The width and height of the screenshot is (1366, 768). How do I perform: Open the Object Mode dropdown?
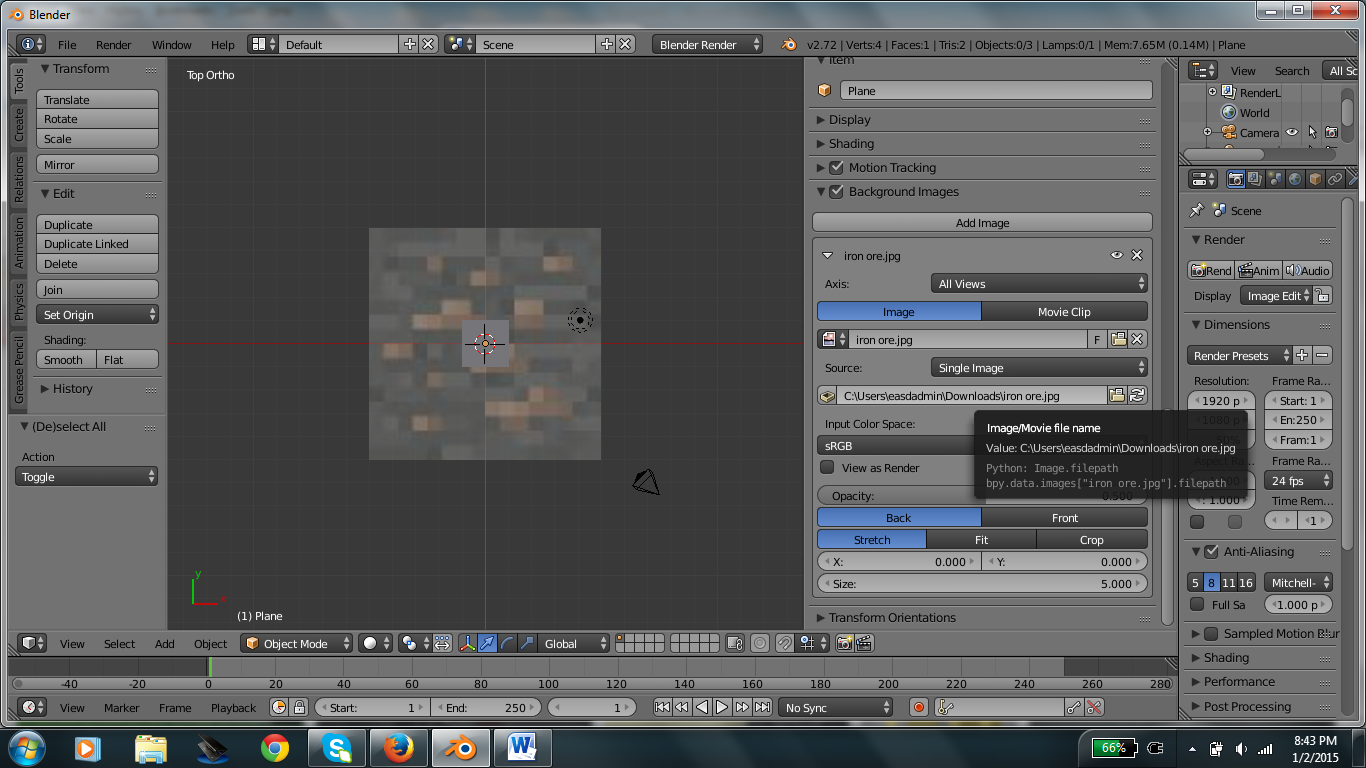(297, 644)
